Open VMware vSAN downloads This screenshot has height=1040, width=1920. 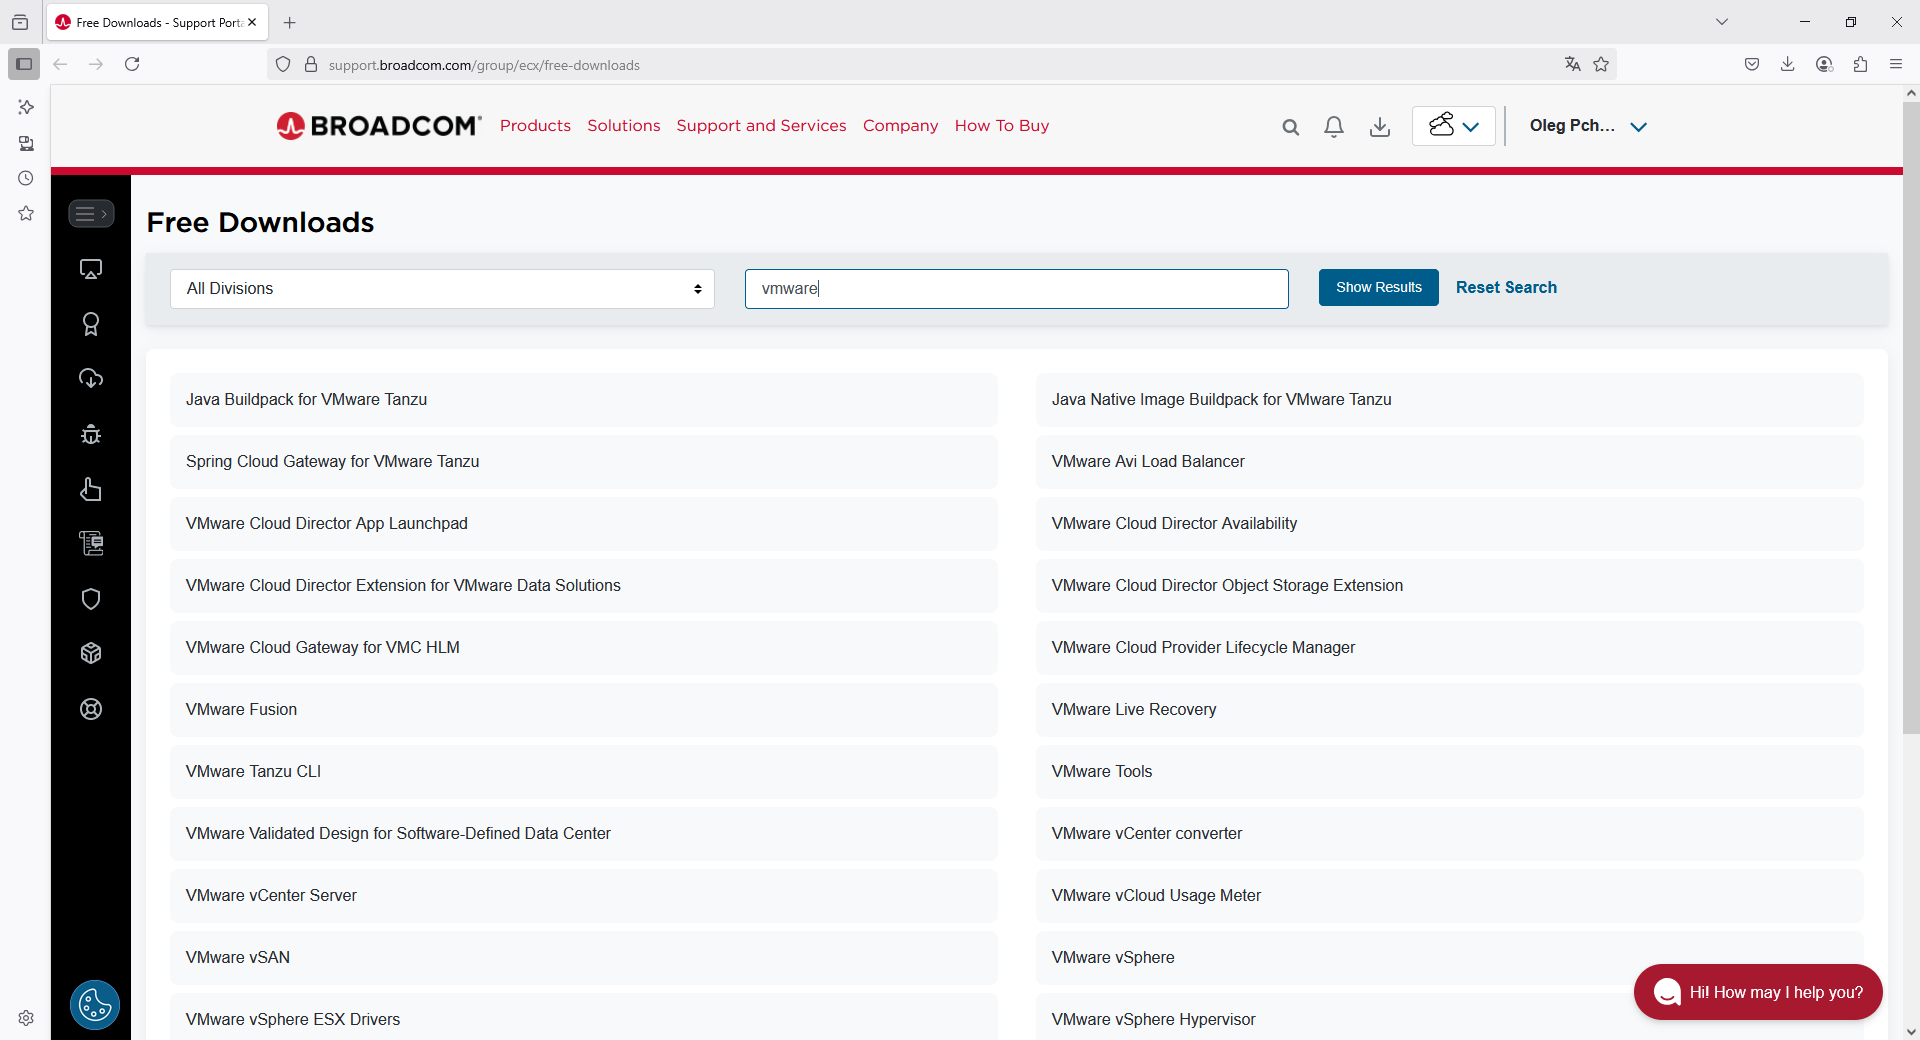584,958
